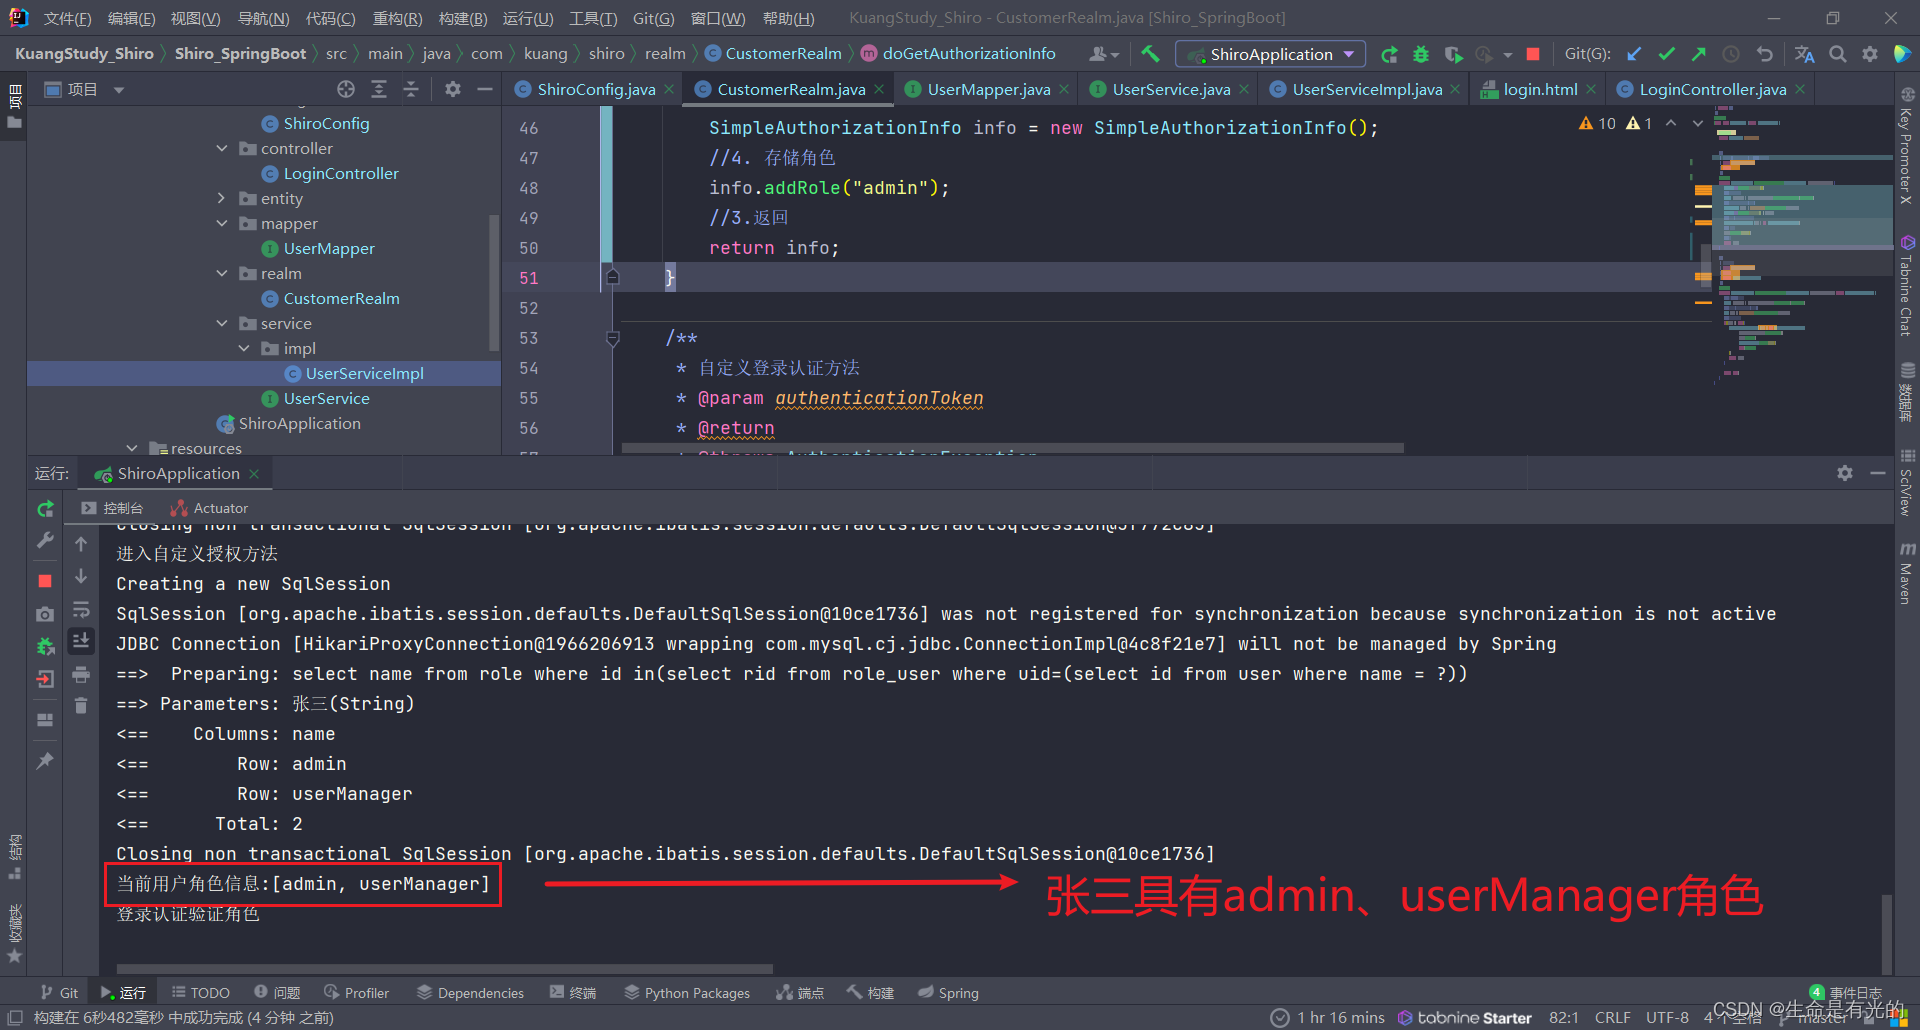Image resolution: width=1920 pixels, height=1030 pixels.
Task: Click CRLF line separator in status bar
Action: click(1612, 1017)
